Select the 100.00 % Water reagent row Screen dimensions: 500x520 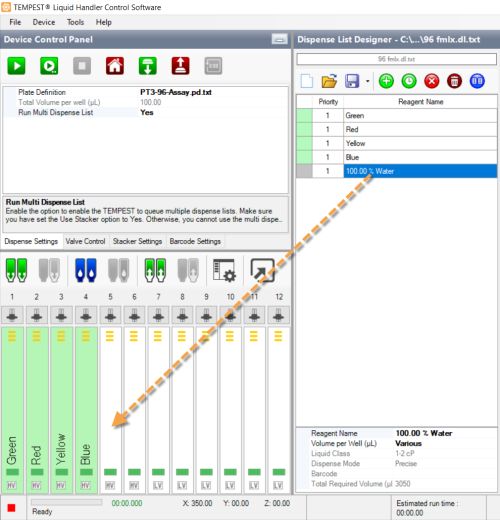click(397, 171)
